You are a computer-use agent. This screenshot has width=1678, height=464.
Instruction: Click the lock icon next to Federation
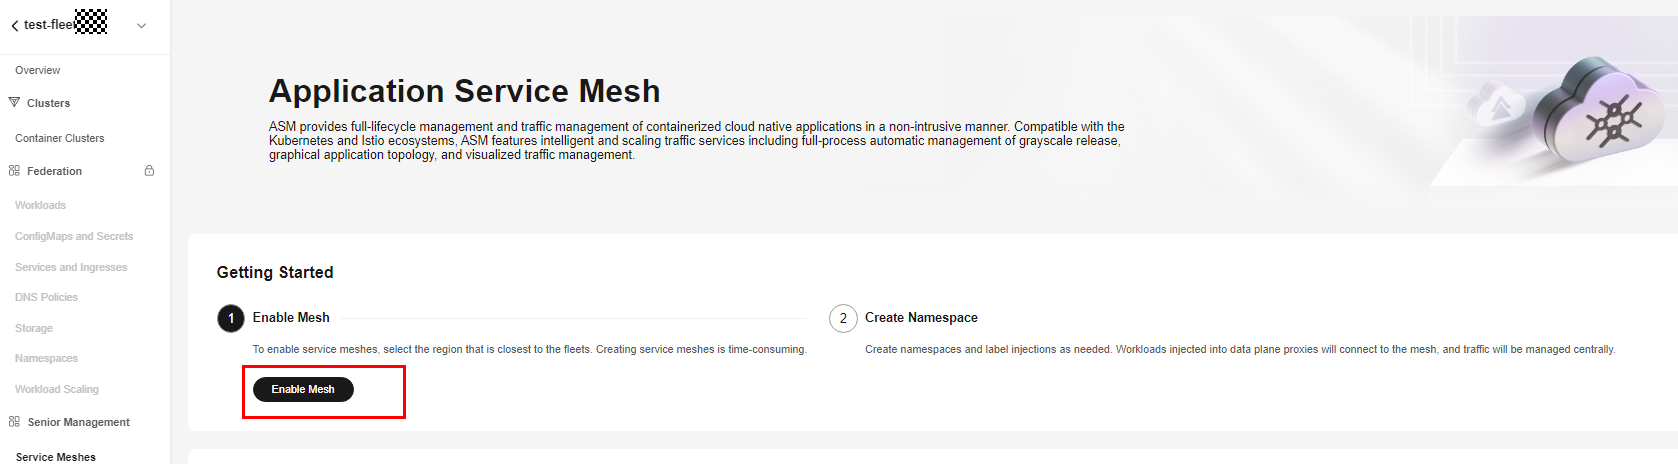coord(149,171)
